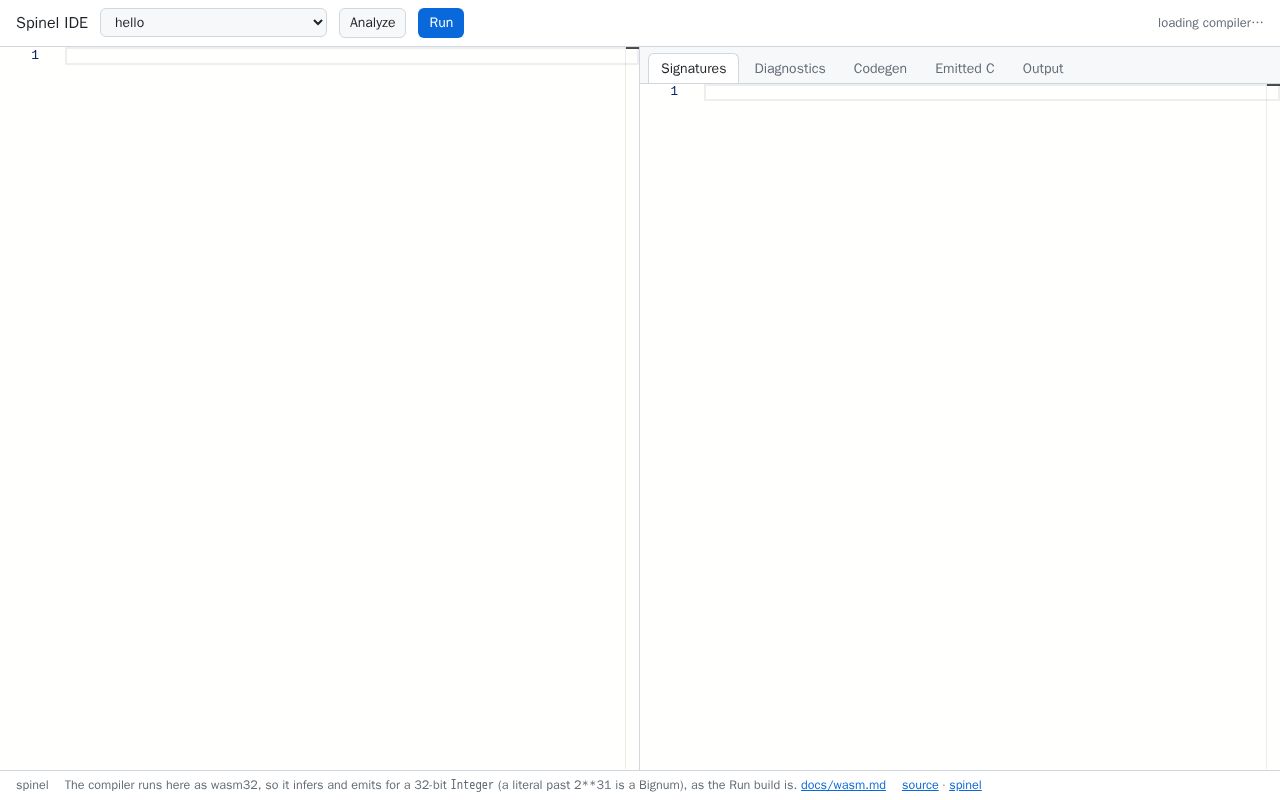Open the docs/wasm.md link
Viewport: 1280px width, 800px height.
843,785
